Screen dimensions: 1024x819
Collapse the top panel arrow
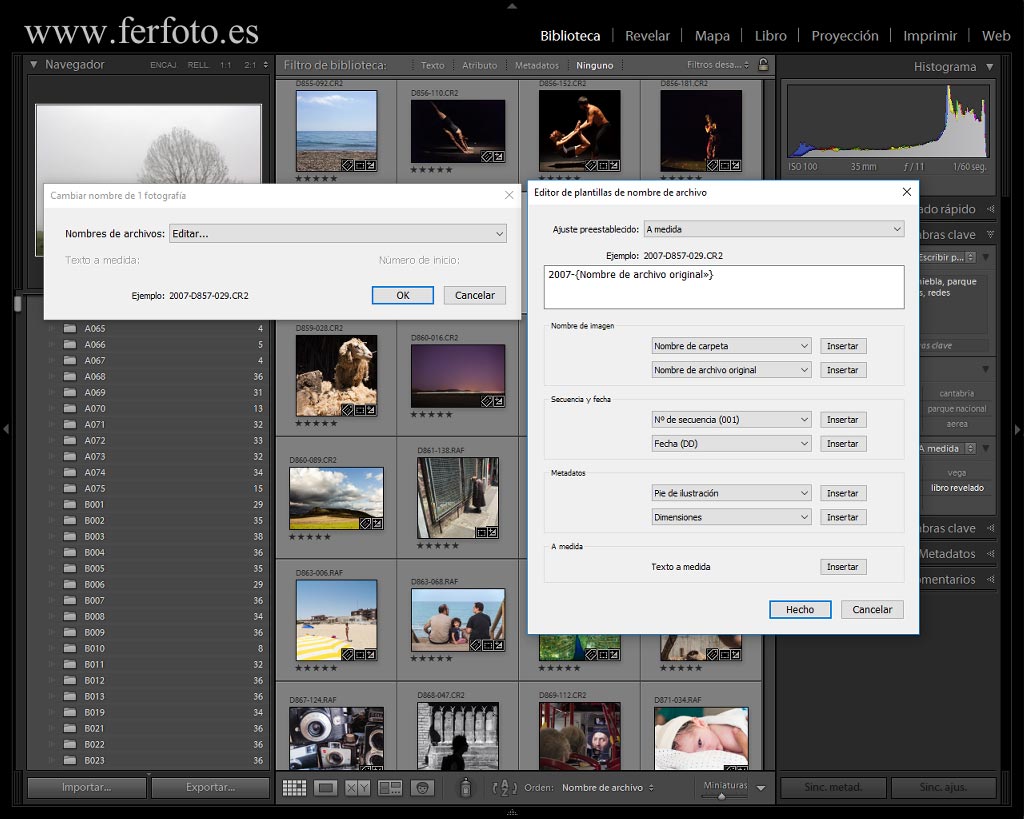[x=512, y=5]
